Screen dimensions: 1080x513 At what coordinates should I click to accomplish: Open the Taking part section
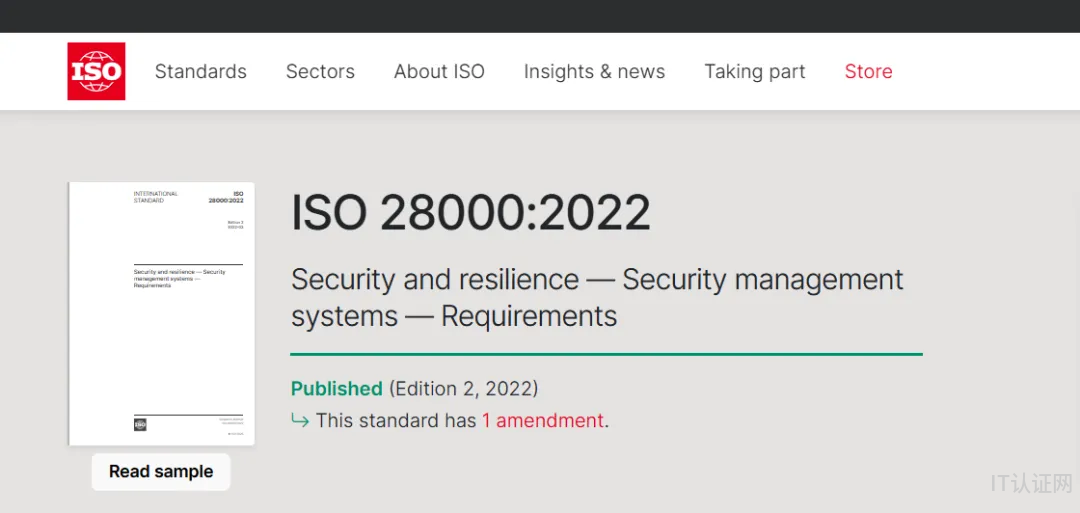coord(754,71)
